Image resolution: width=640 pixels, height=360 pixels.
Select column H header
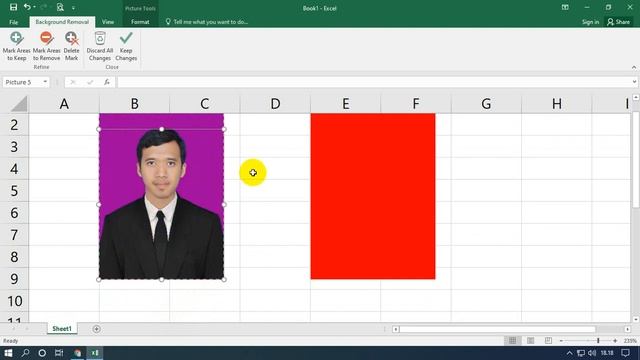click(556, 104)
